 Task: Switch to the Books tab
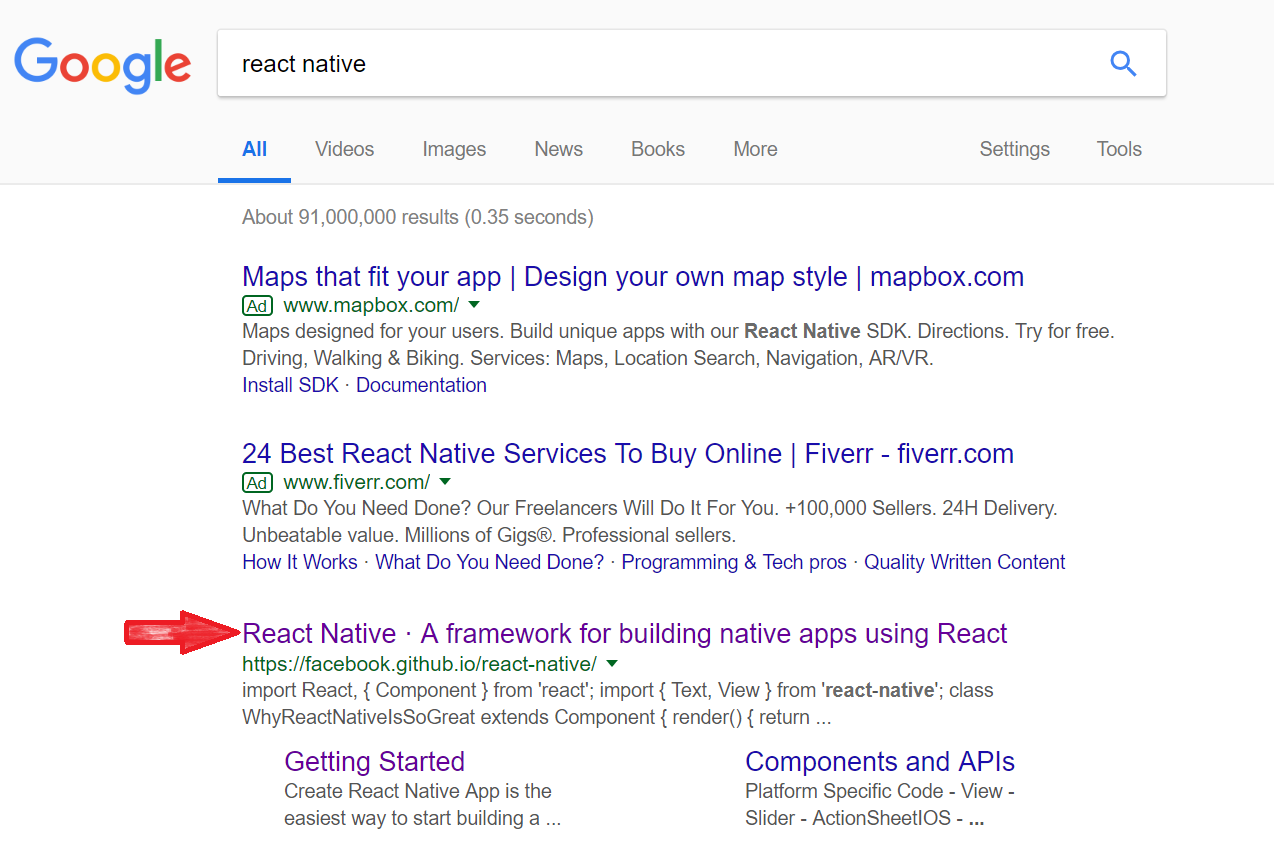(657, 149)
